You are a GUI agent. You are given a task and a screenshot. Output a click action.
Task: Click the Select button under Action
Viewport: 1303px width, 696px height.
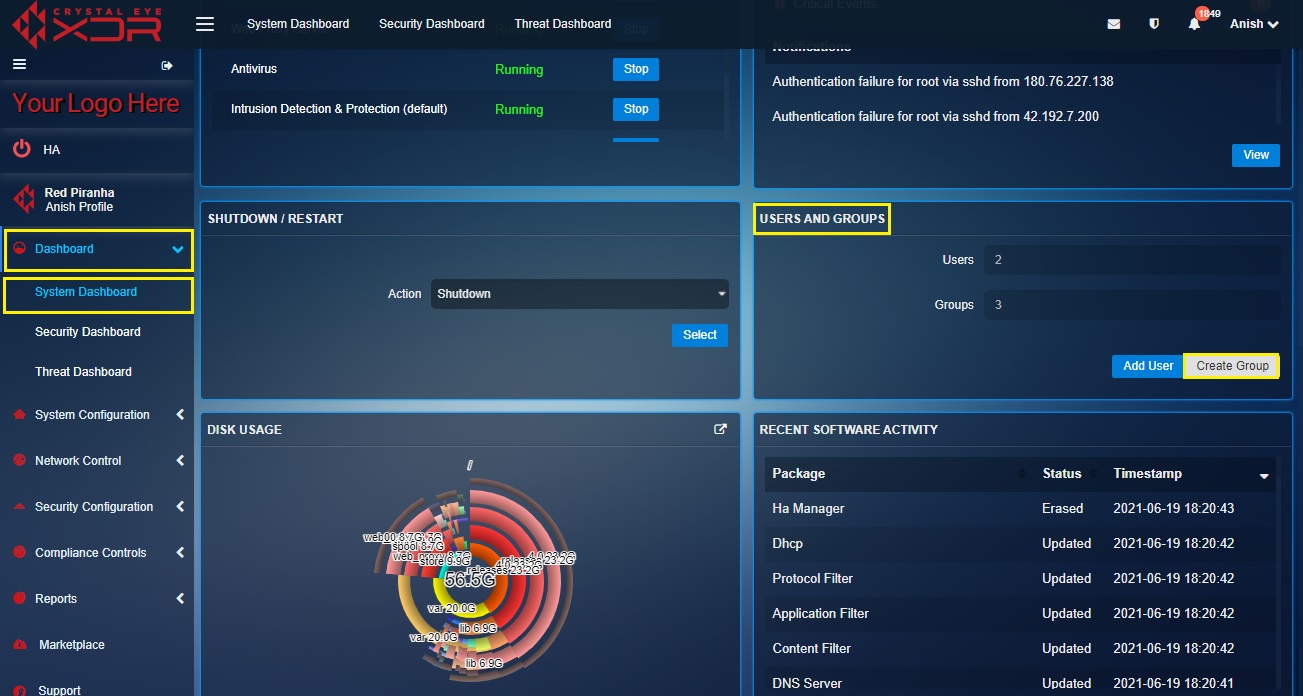pyautogui.click(x=700, y=335)
